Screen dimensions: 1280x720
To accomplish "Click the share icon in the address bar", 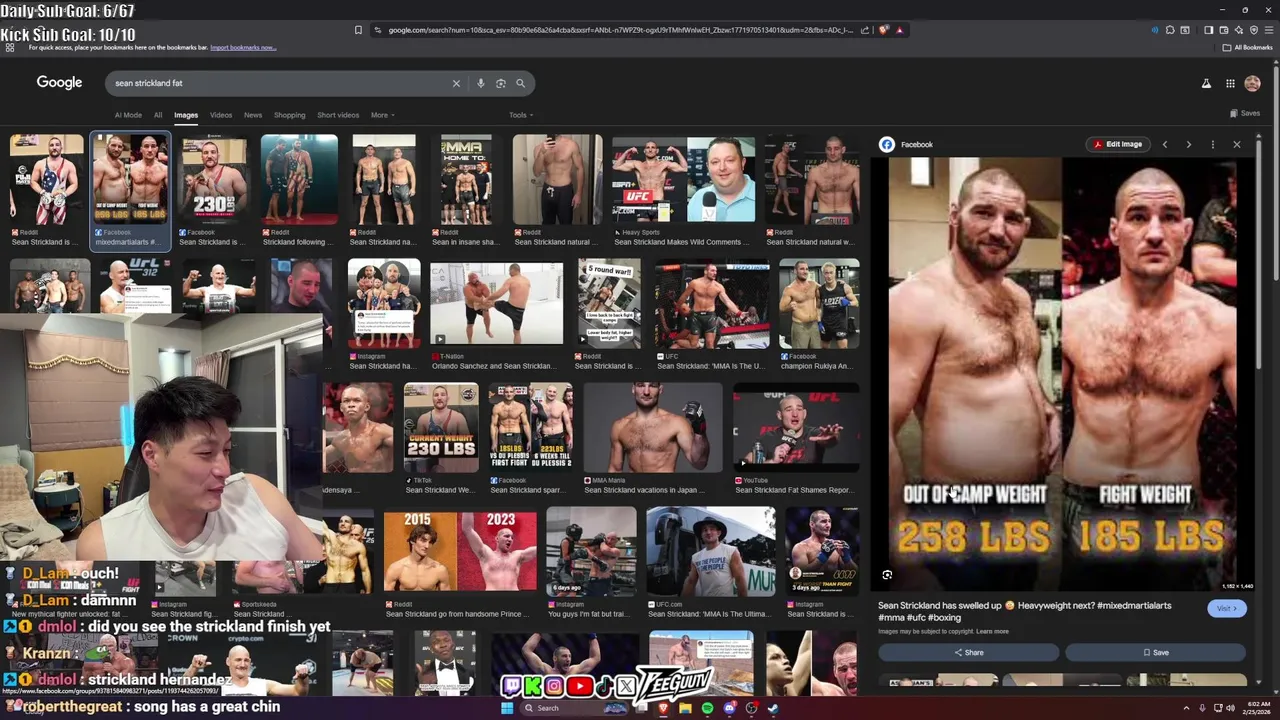I will (x=865, y=30).
